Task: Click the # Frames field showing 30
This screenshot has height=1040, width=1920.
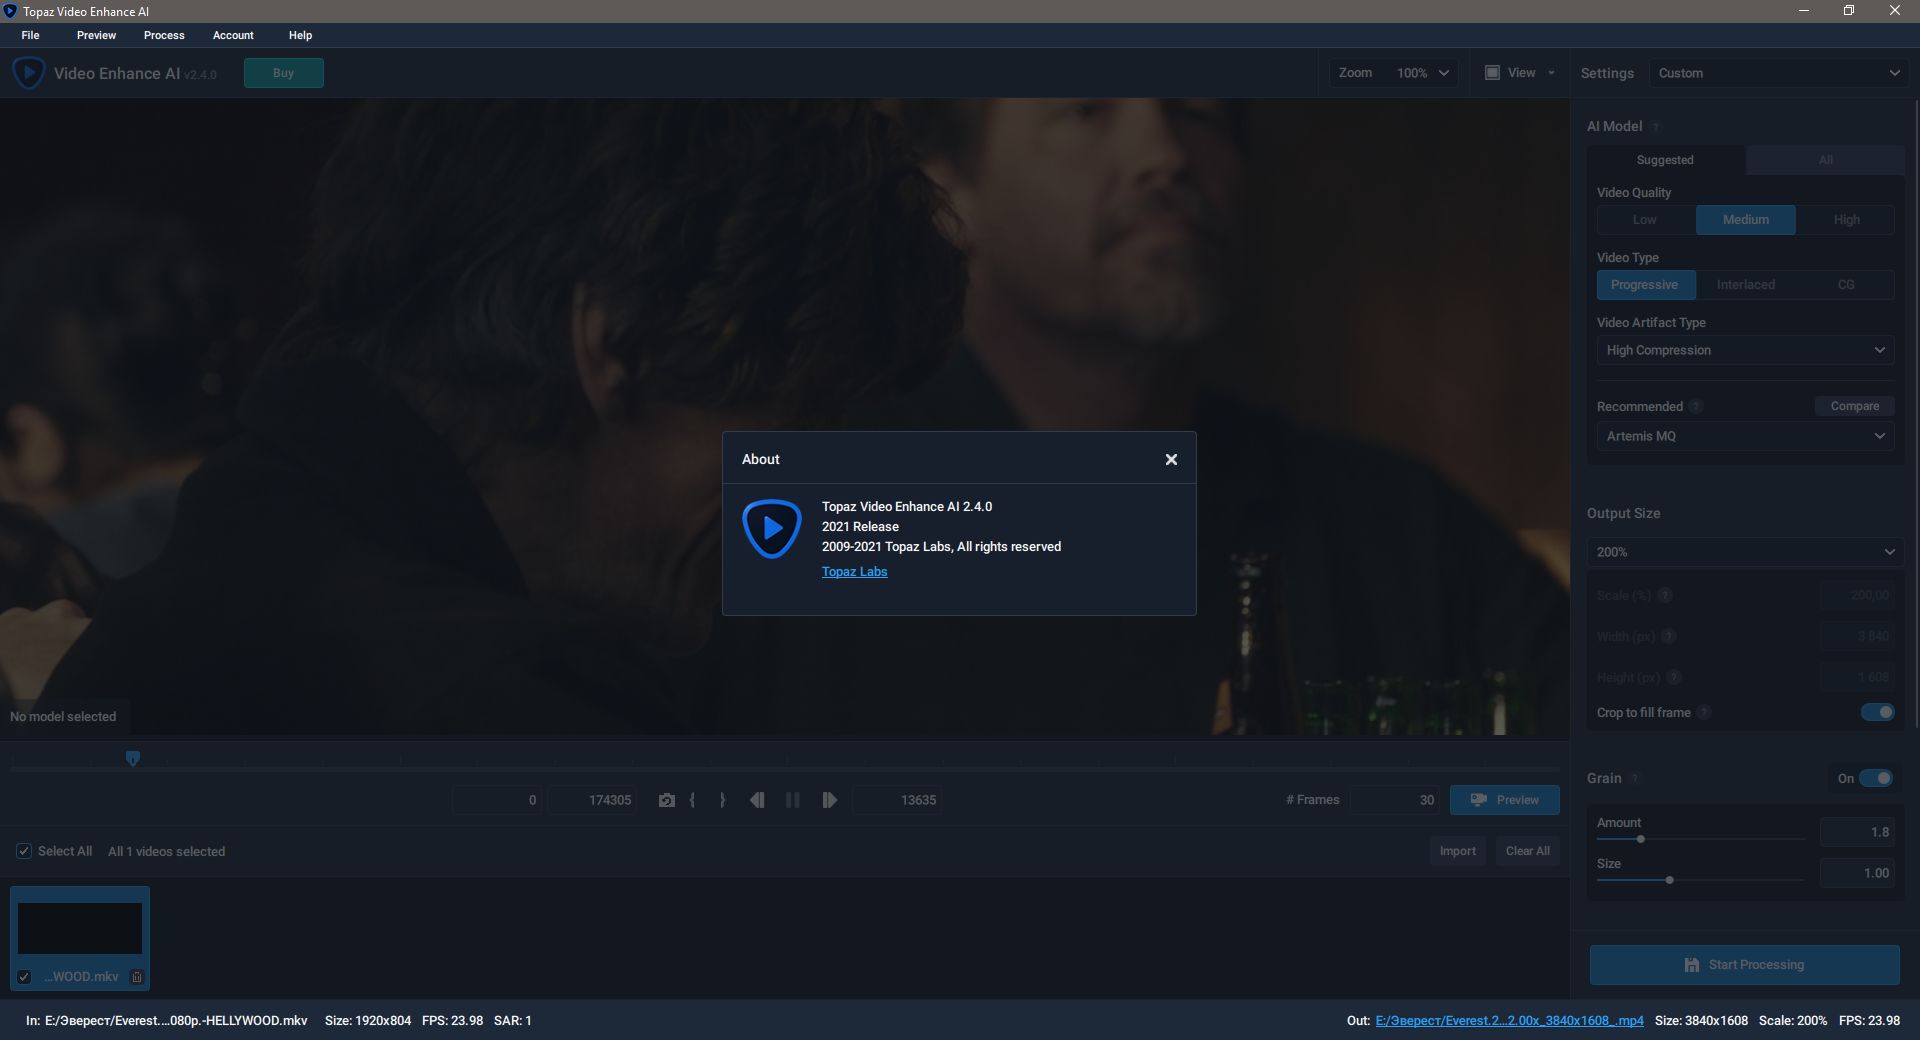Action: [x=1395, y=800]
